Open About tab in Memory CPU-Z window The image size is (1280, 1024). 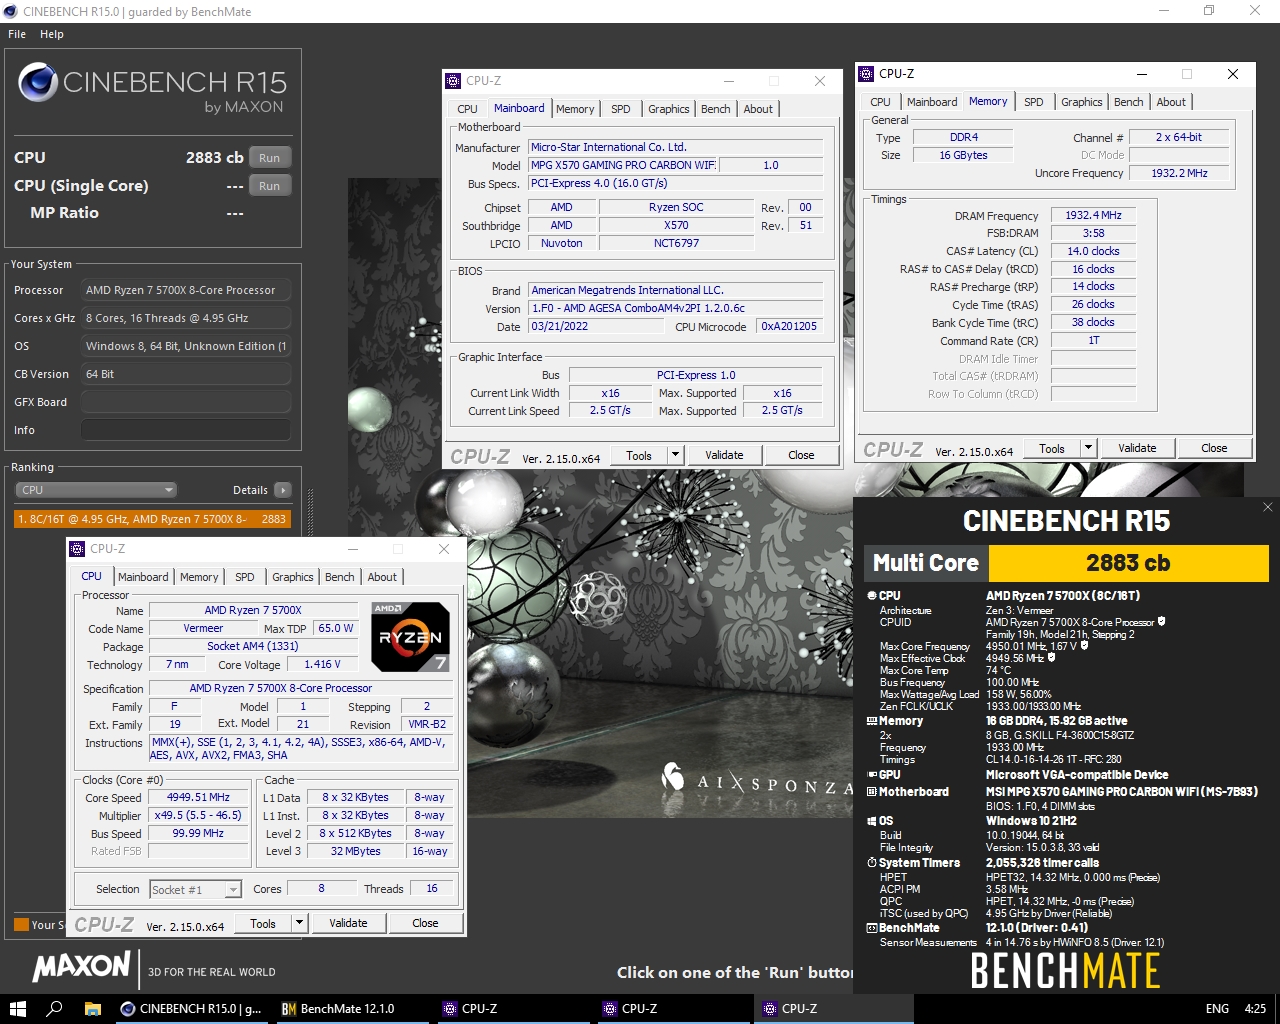pyautogui.click(x=1171, y=102)
